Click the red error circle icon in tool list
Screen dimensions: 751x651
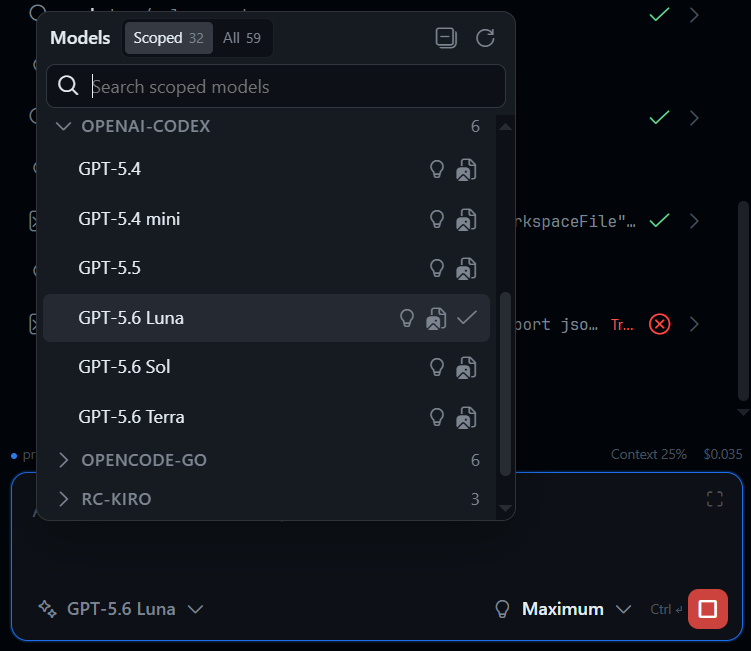click(x=660, y=324)
